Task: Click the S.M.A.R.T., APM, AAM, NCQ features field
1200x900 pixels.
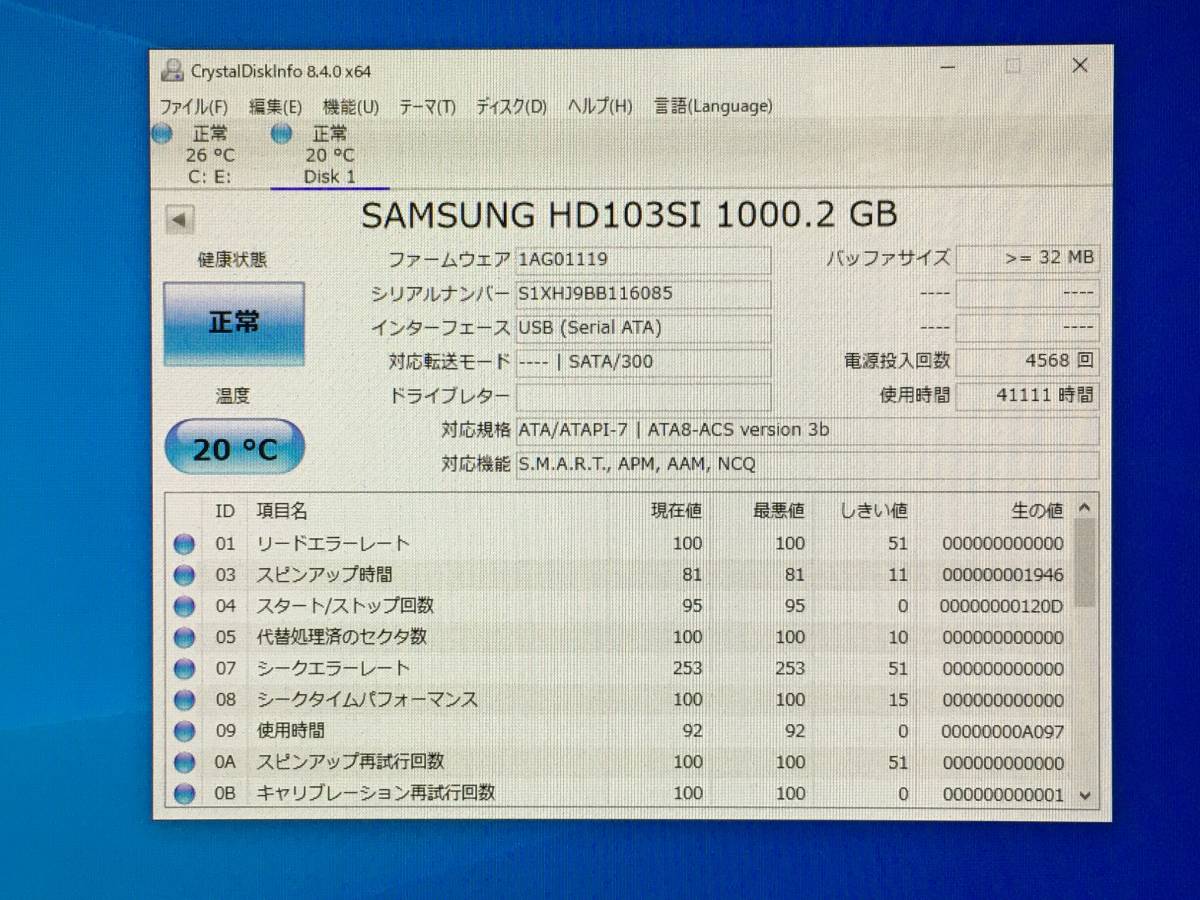Action: pyautogui.click(x=808, y=465)
